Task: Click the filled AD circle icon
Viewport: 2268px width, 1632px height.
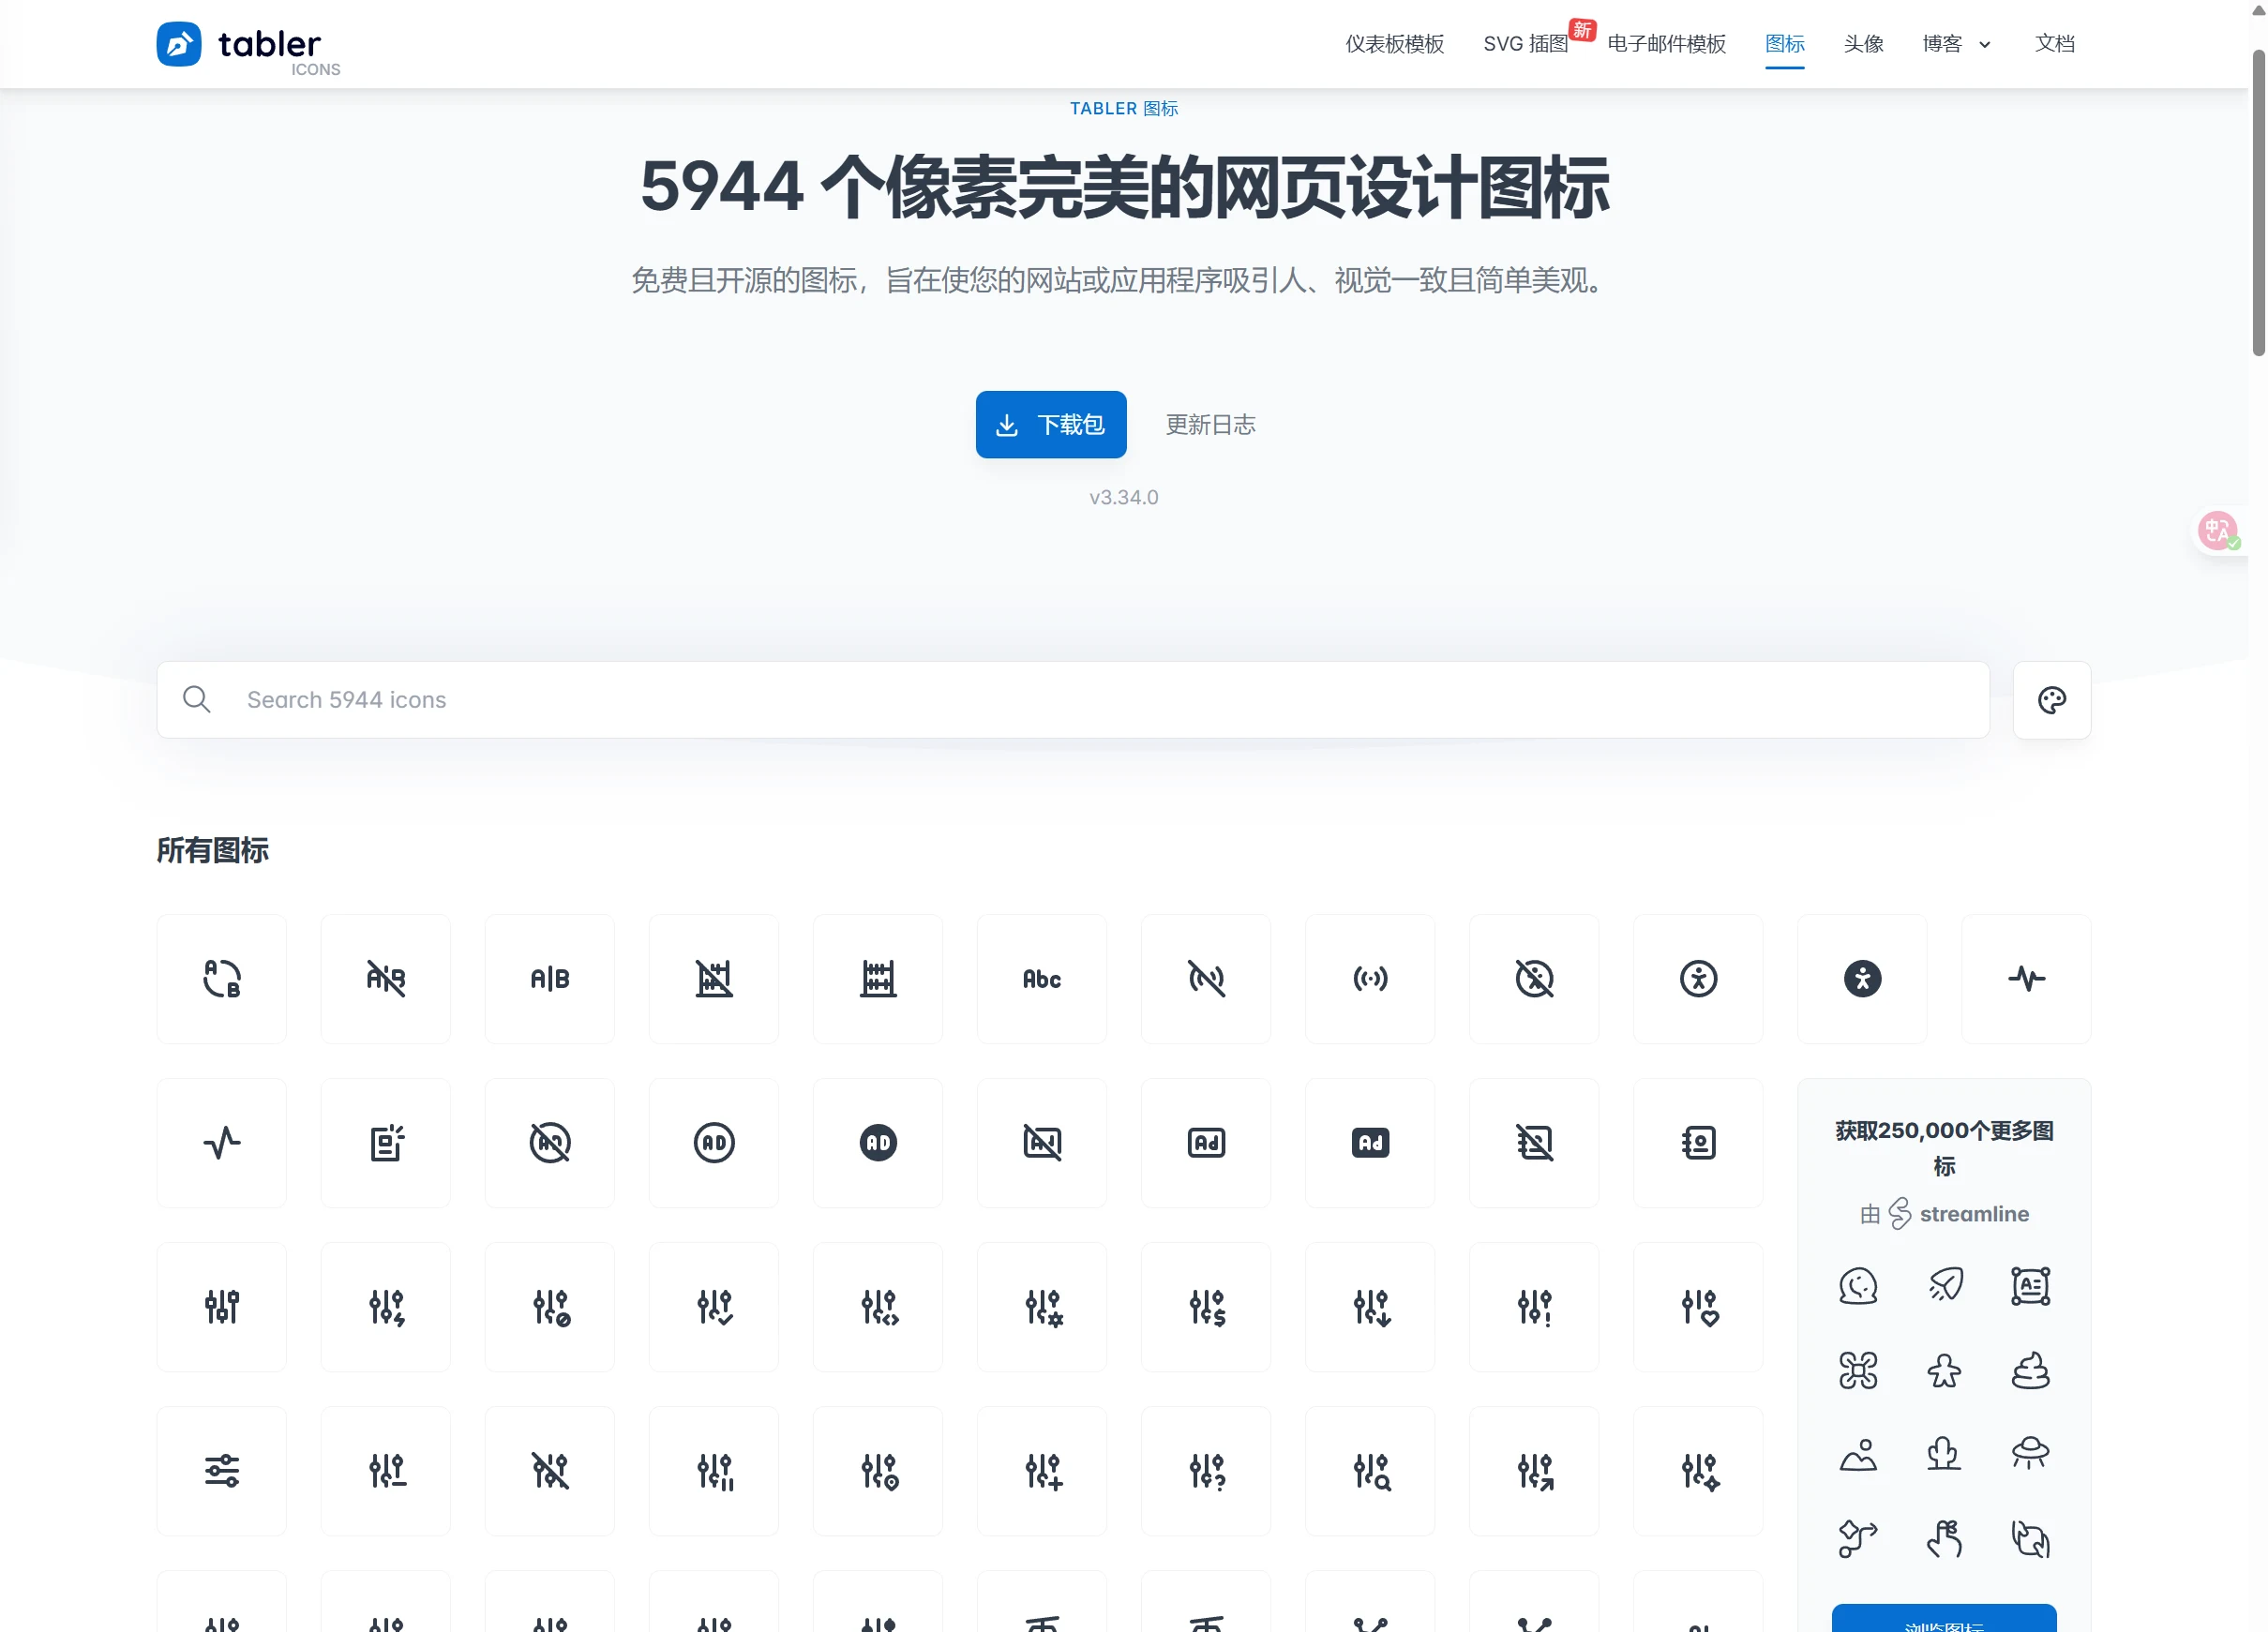Action: point(877,1143)
